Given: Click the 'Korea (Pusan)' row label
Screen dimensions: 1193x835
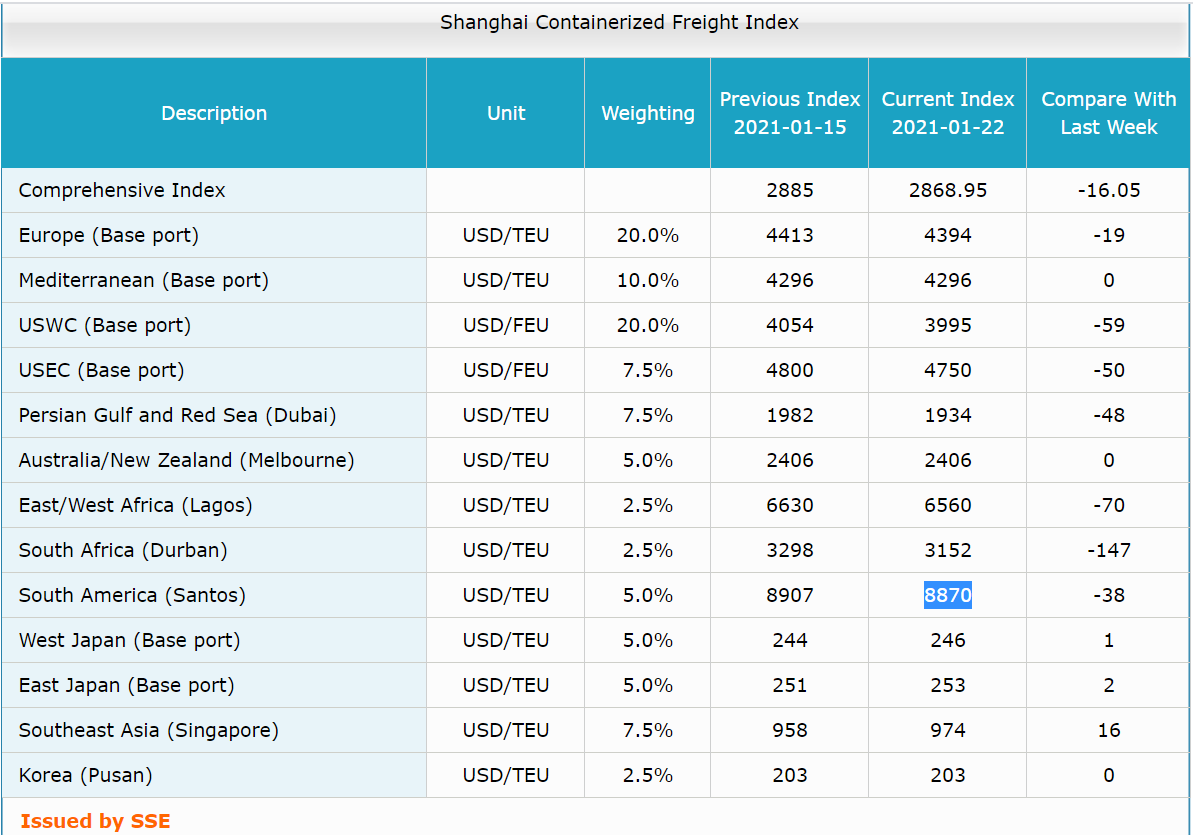Looking at the screenshot, I should tap(85, 775).
